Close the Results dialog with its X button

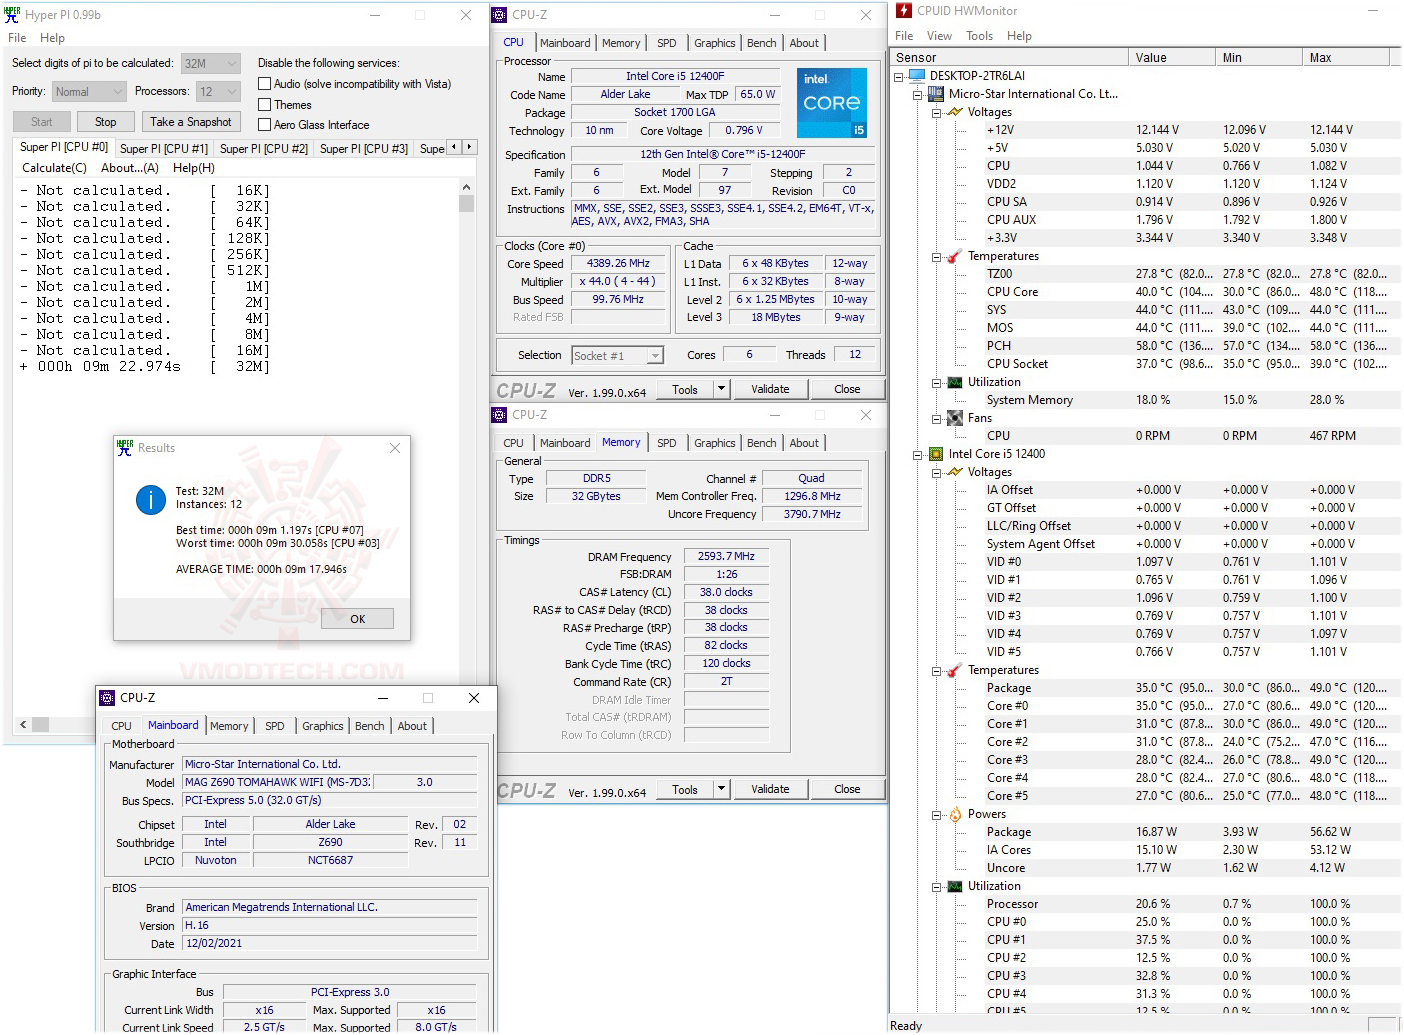click(395, 448)
